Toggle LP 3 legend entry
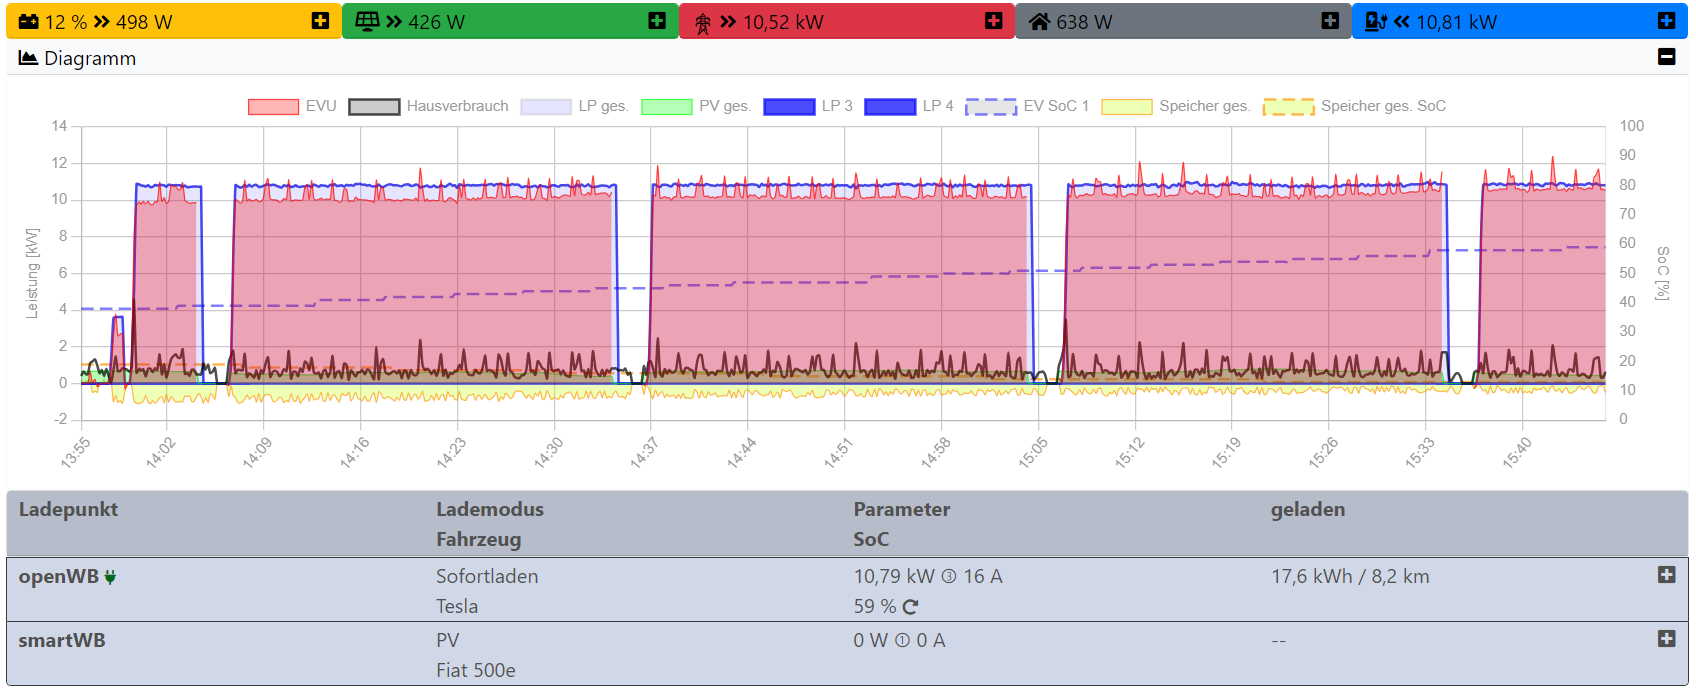Screen dimensions: 1696x698 808,106
